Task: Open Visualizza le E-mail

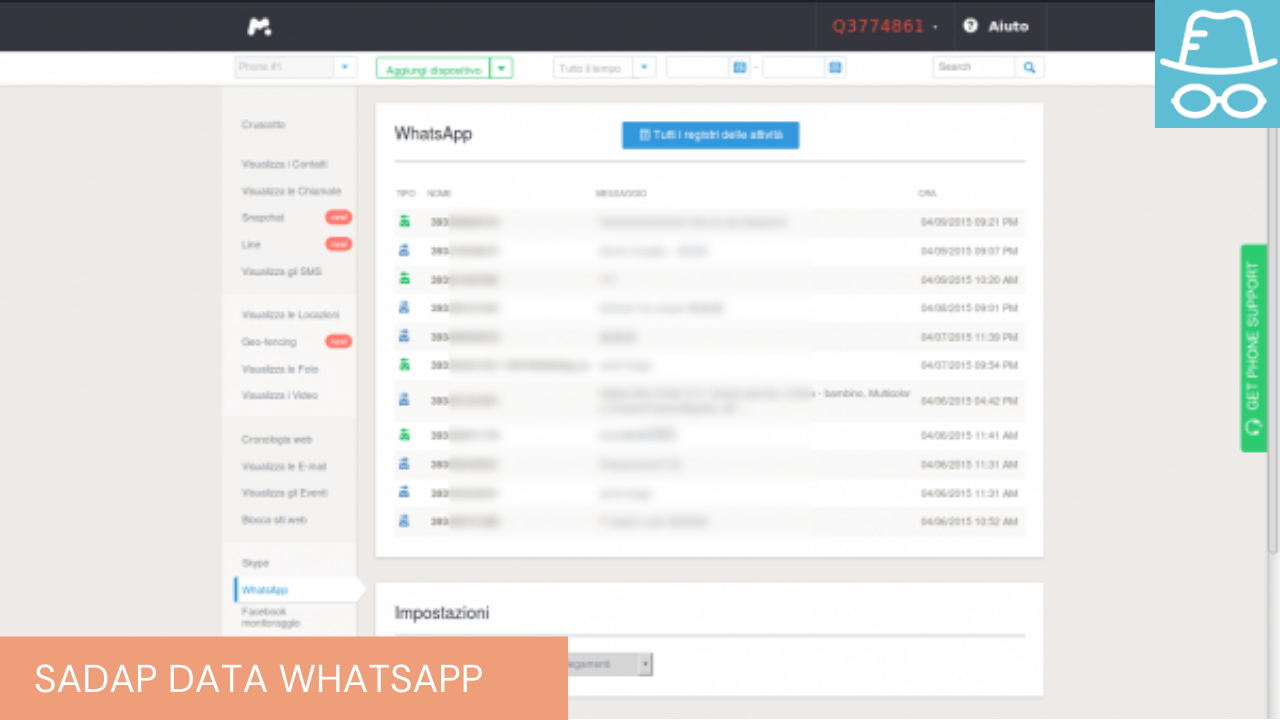Action: click(284, 466)
